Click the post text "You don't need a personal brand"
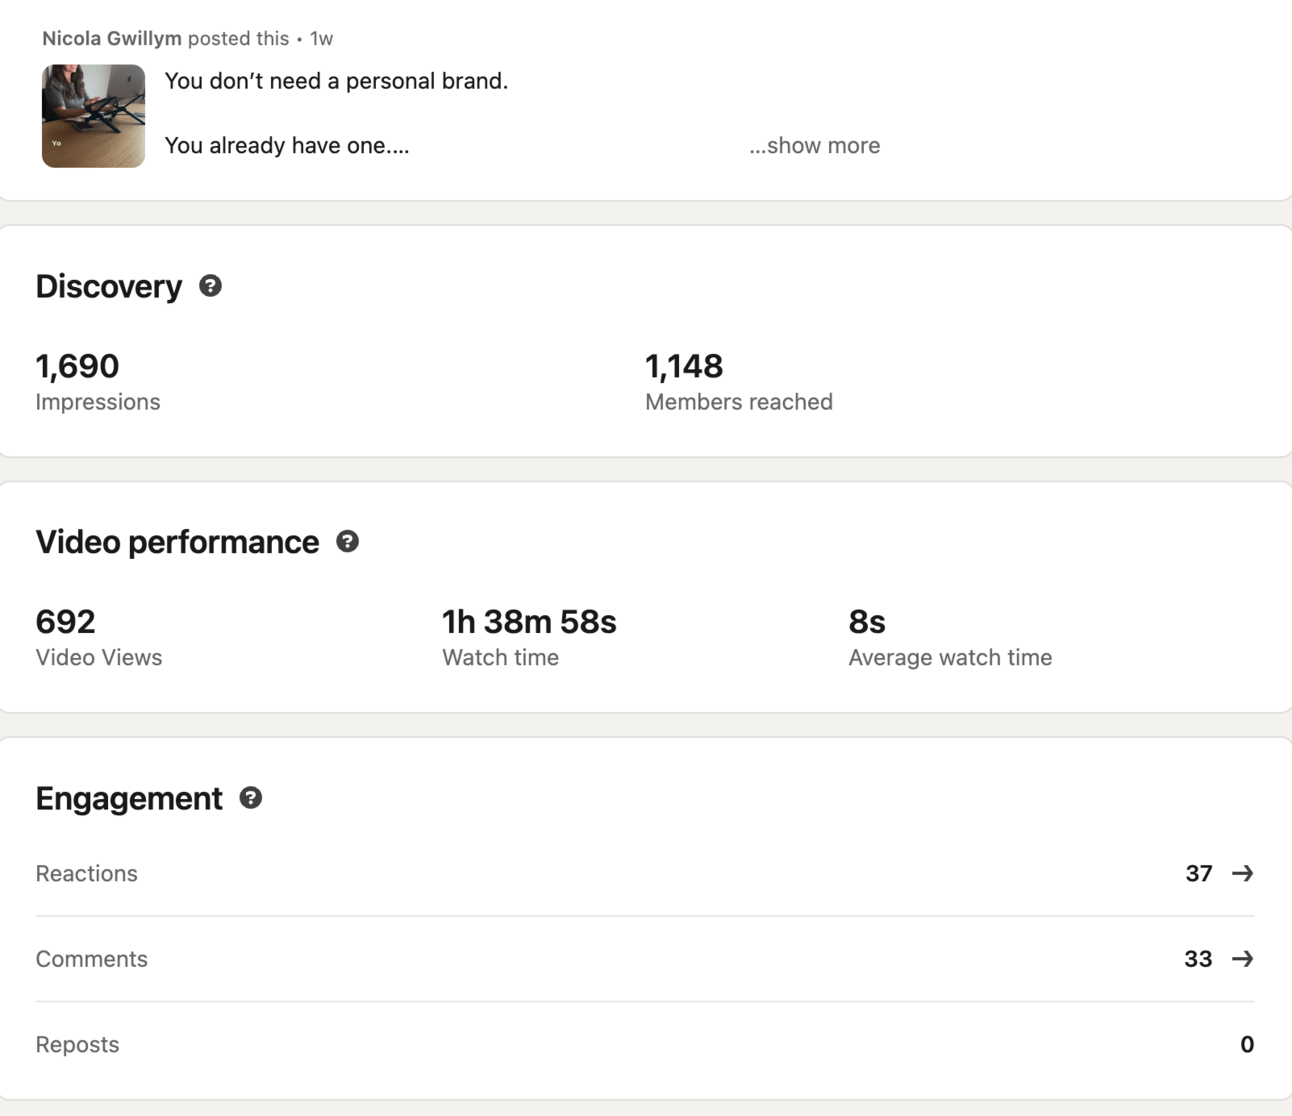Viewport: 1292px width, 1116px height. pos(336,81)
